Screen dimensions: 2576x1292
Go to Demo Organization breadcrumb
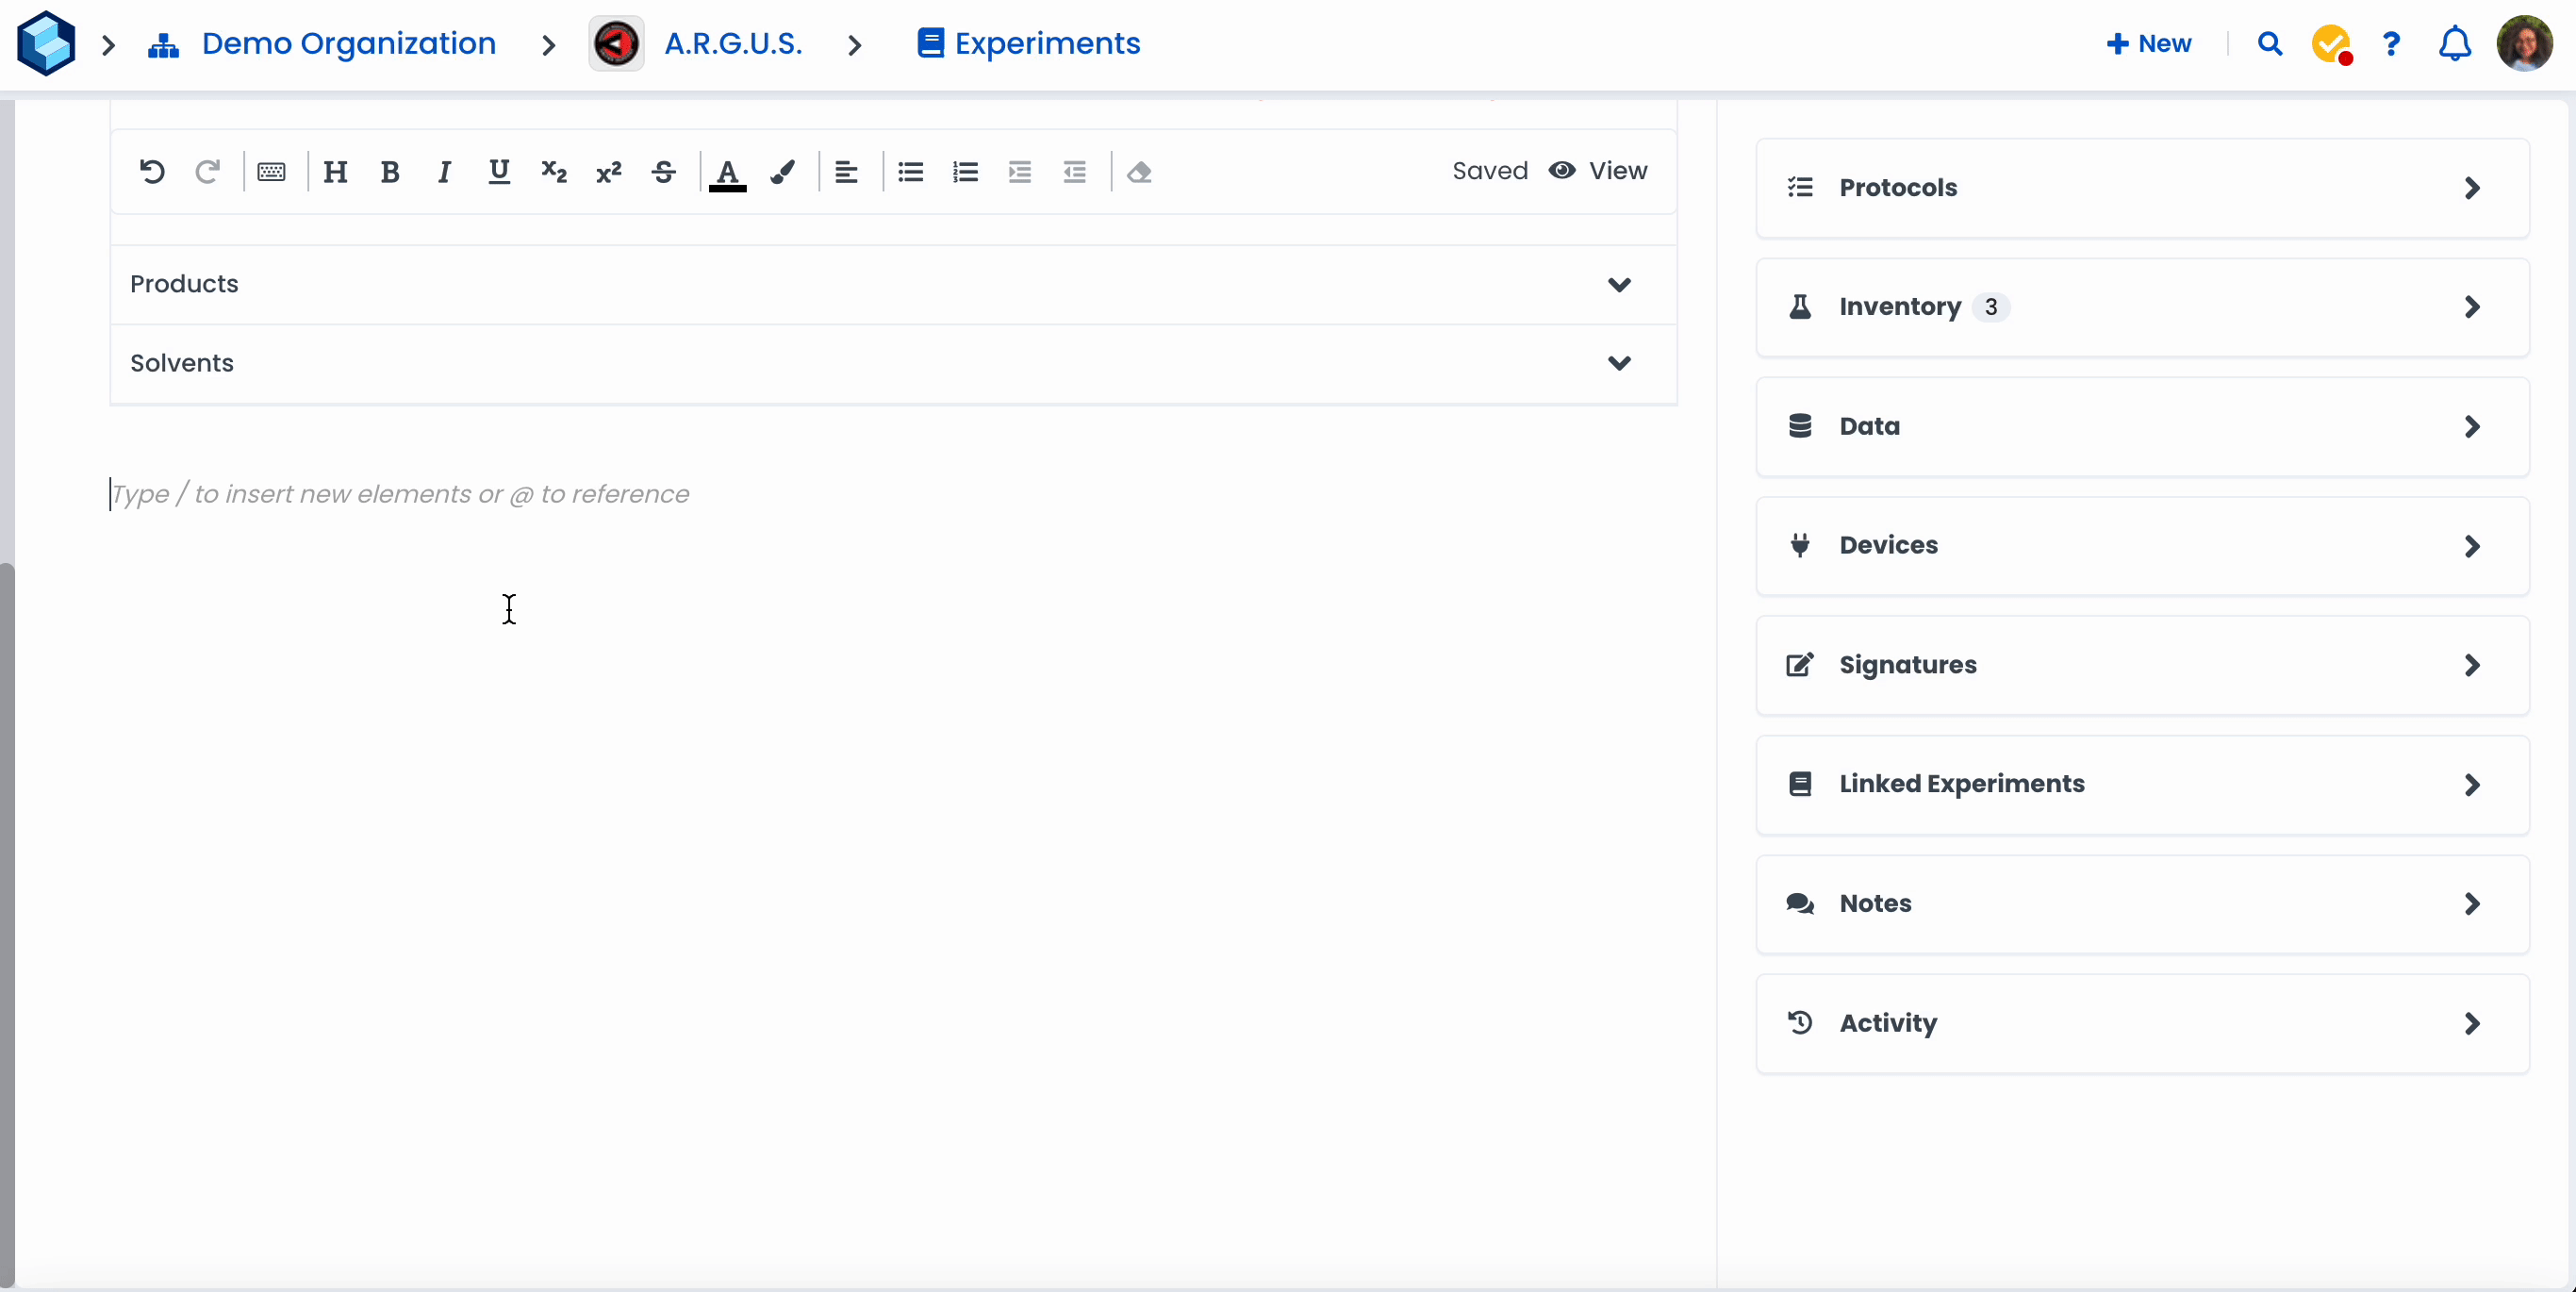click(x=348, y=44)
